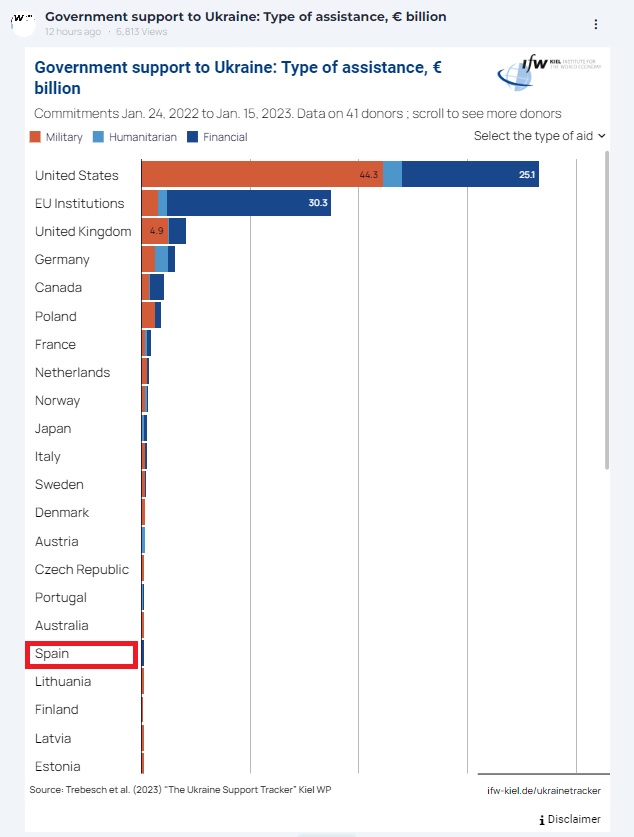Click the United Kingdom military bar
The width and height of the screenshot is (634, 837).
pyautogui.click(x=154, y=231)
